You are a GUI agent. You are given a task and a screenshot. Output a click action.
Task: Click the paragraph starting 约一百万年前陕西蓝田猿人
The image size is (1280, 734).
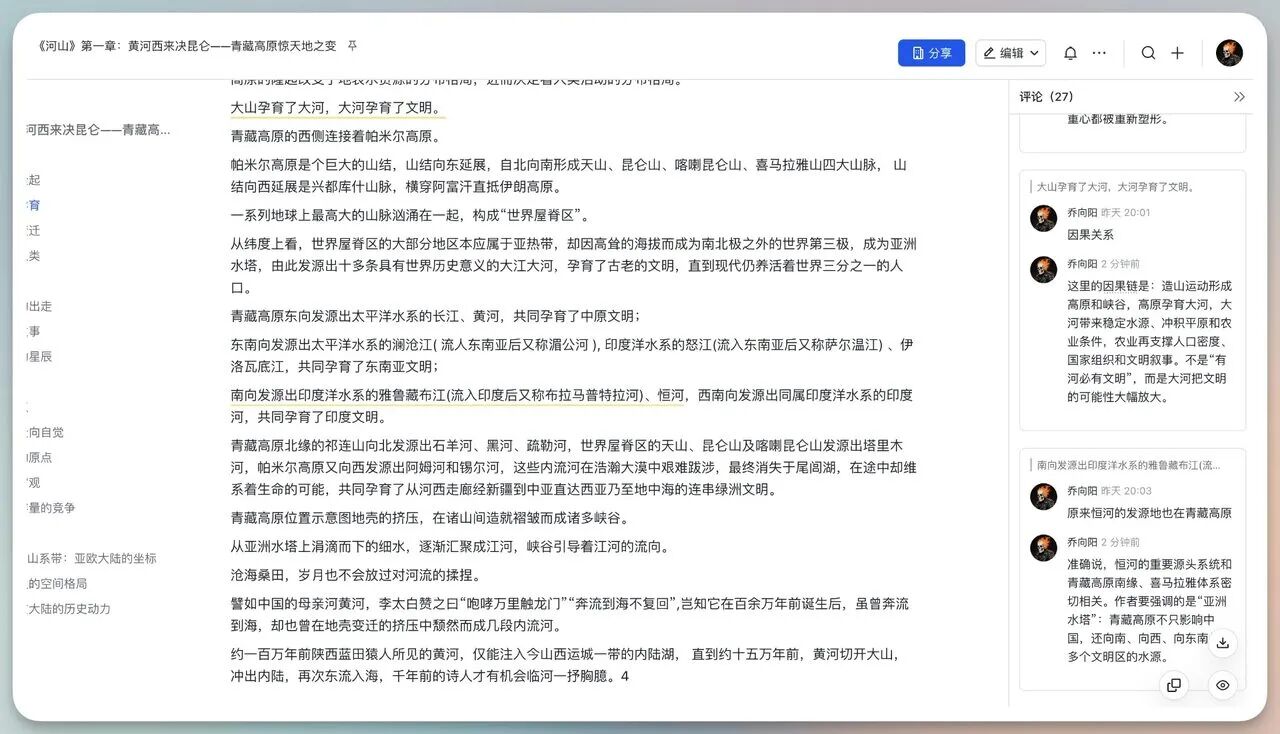point(568,665)
